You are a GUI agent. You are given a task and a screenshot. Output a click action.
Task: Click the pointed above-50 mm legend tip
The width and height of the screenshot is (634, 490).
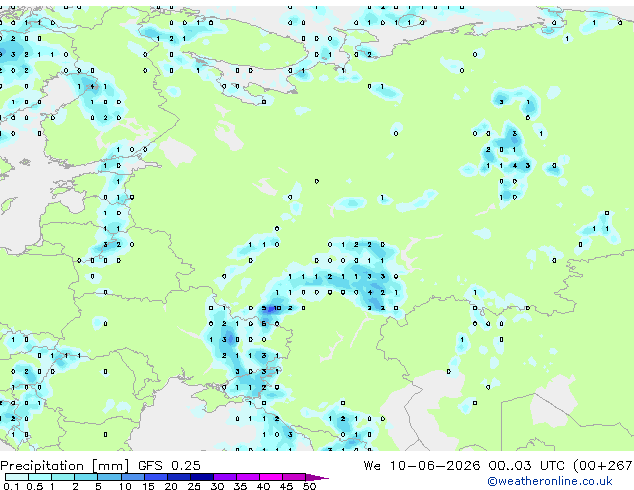pyautogui.click(x=317, y=477)
